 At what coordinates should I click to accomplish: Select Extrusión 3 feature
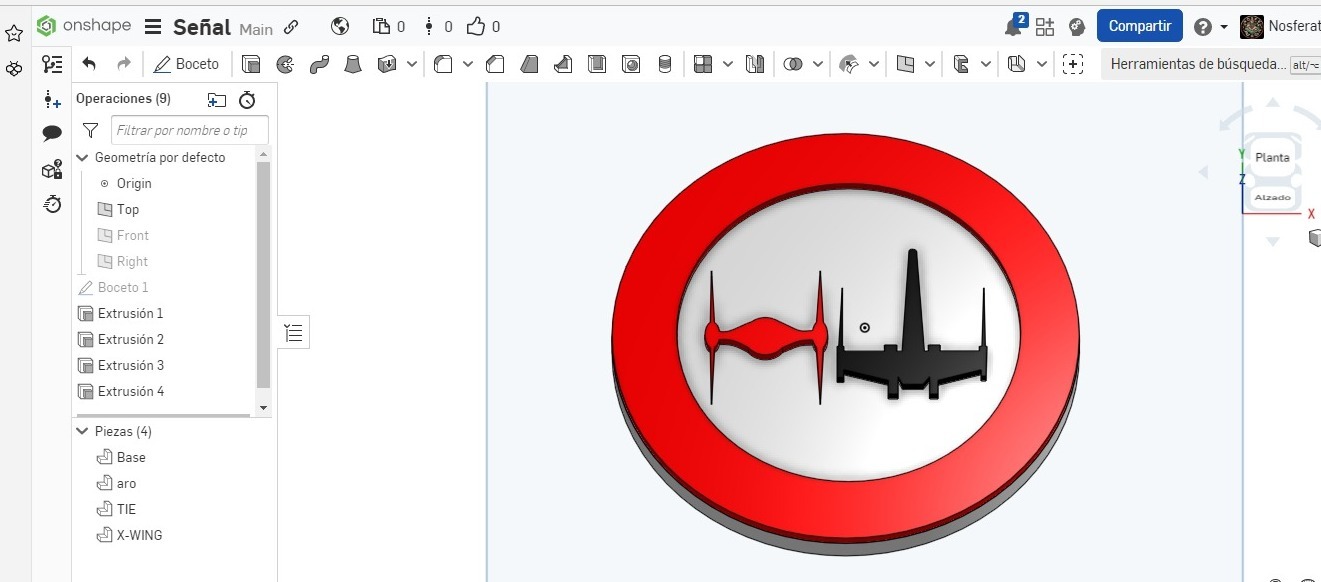tap(131, 366)
